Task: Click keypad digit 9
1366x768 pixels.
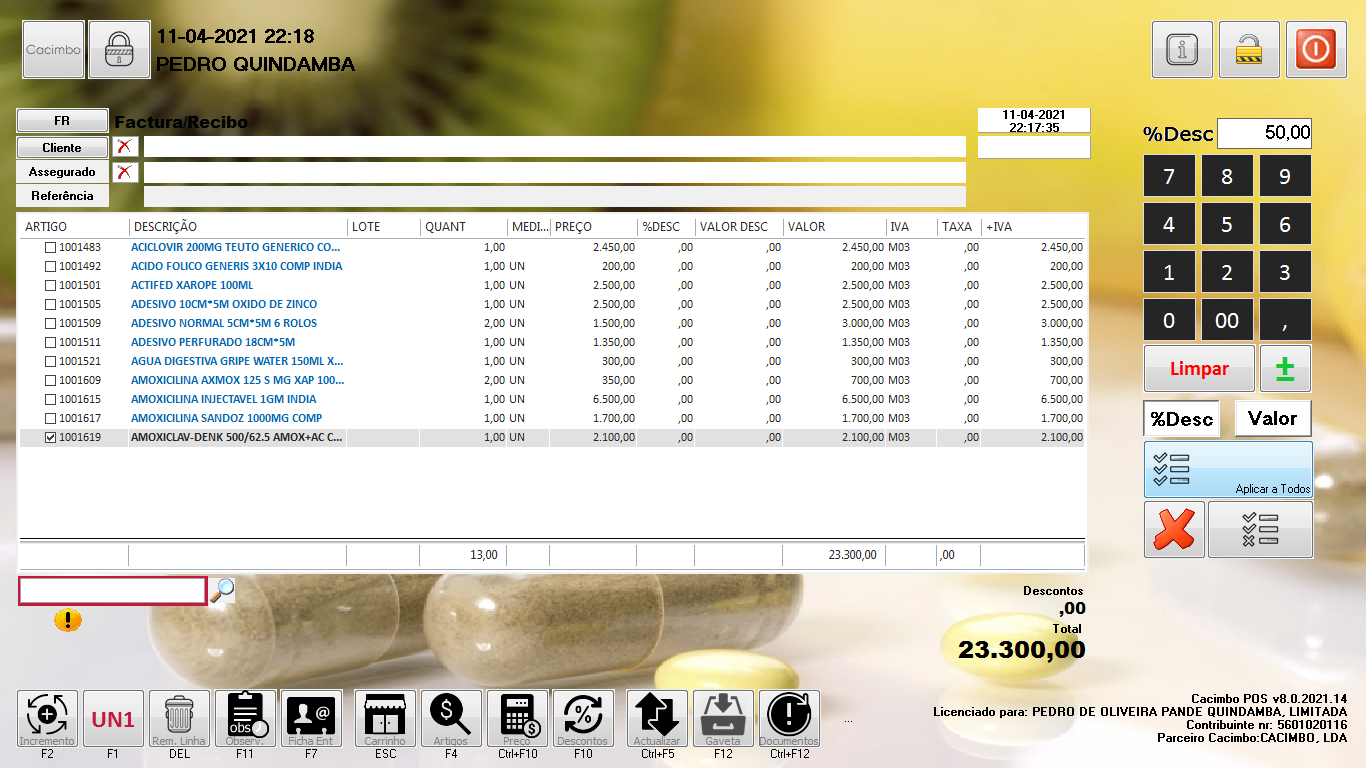Action: pos(1285,176)
